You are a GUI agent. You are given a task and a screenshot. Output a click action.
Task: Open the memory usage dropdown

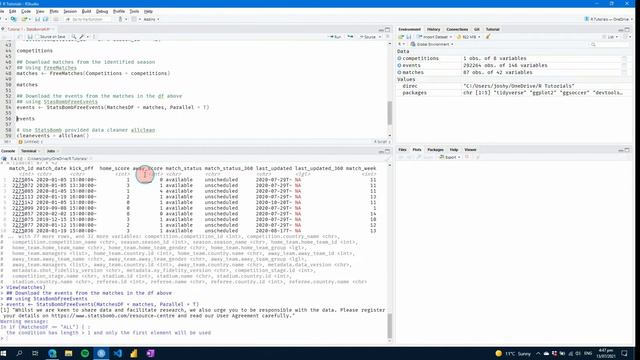point(469,37)
